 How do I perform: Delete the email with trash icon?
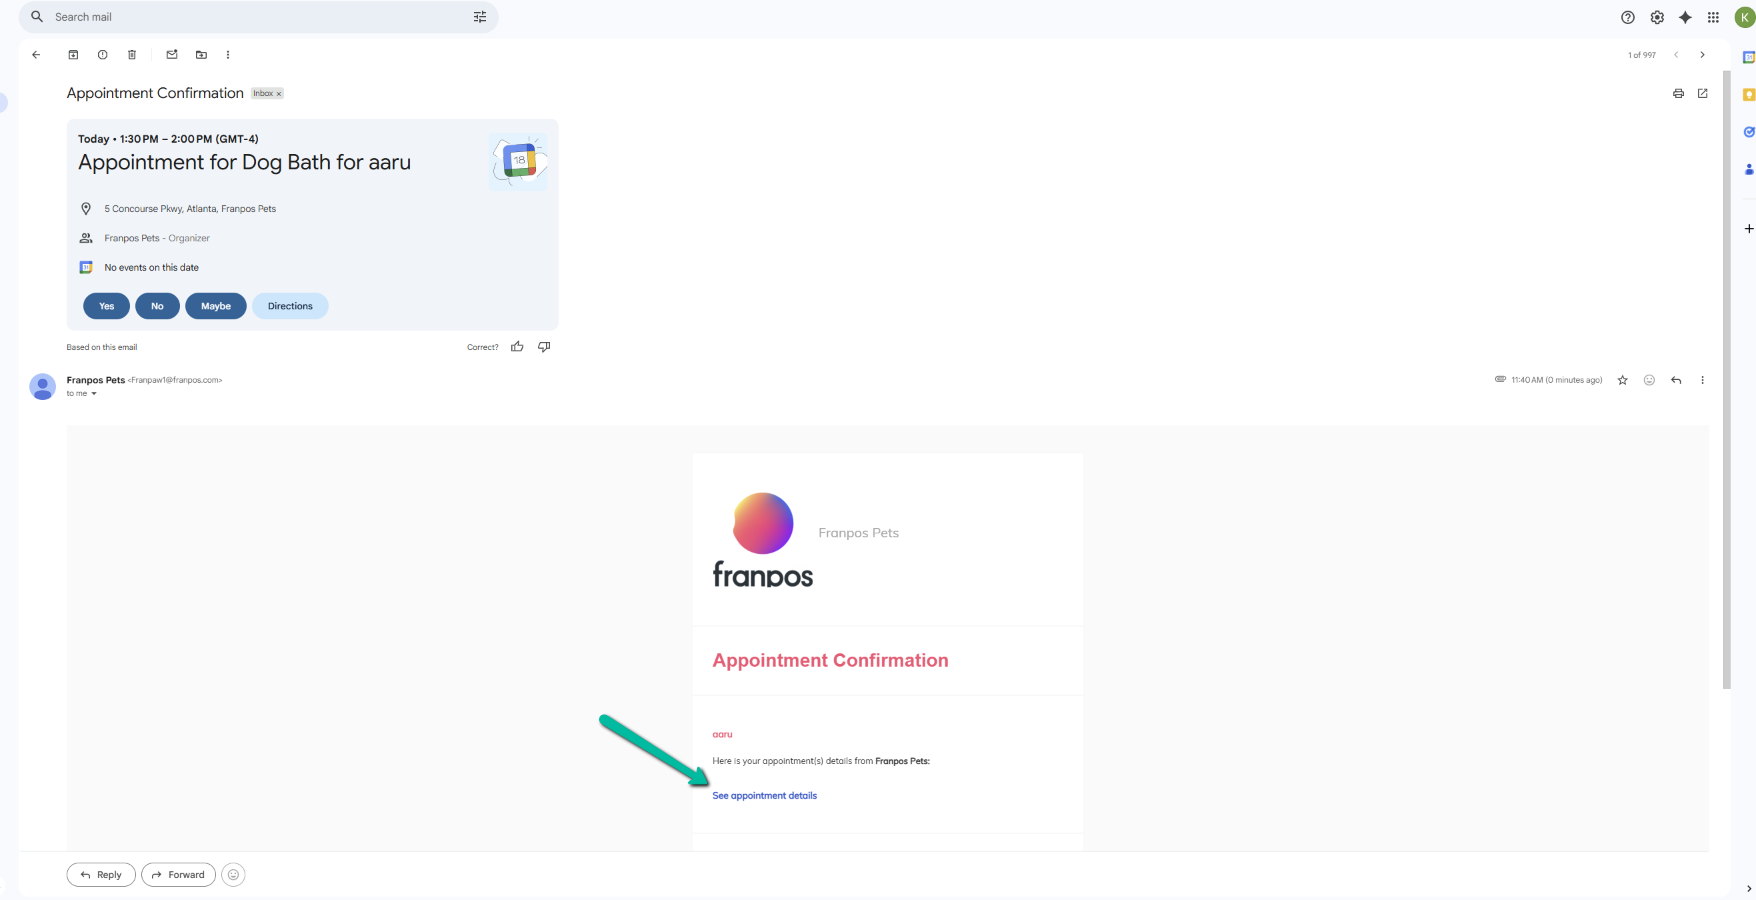point(132,55)
